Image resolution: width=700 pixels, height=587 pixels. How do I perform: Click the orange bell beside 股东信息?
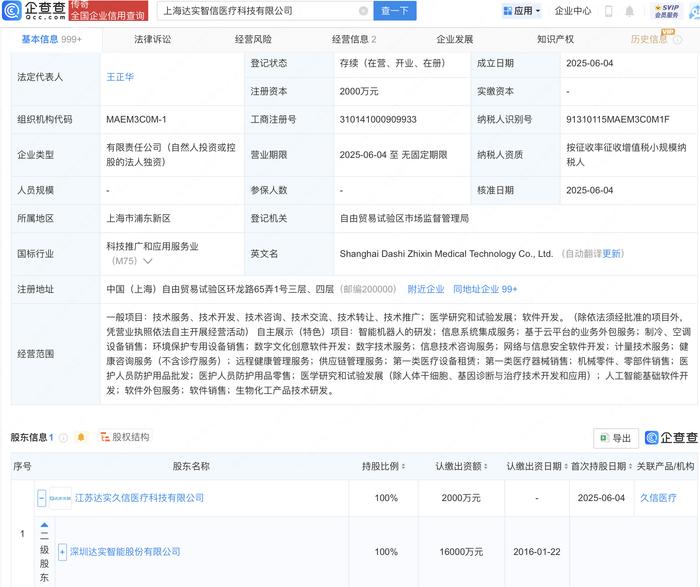[81, 437]
